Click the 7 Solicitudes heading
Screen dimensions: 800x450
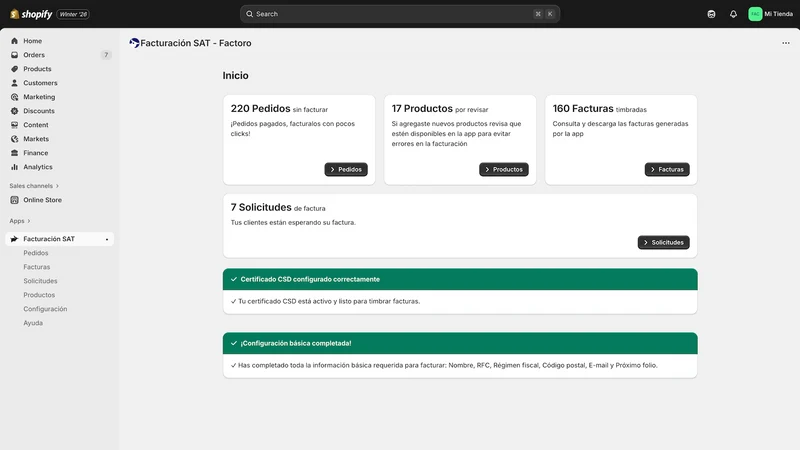coord(261,207)
